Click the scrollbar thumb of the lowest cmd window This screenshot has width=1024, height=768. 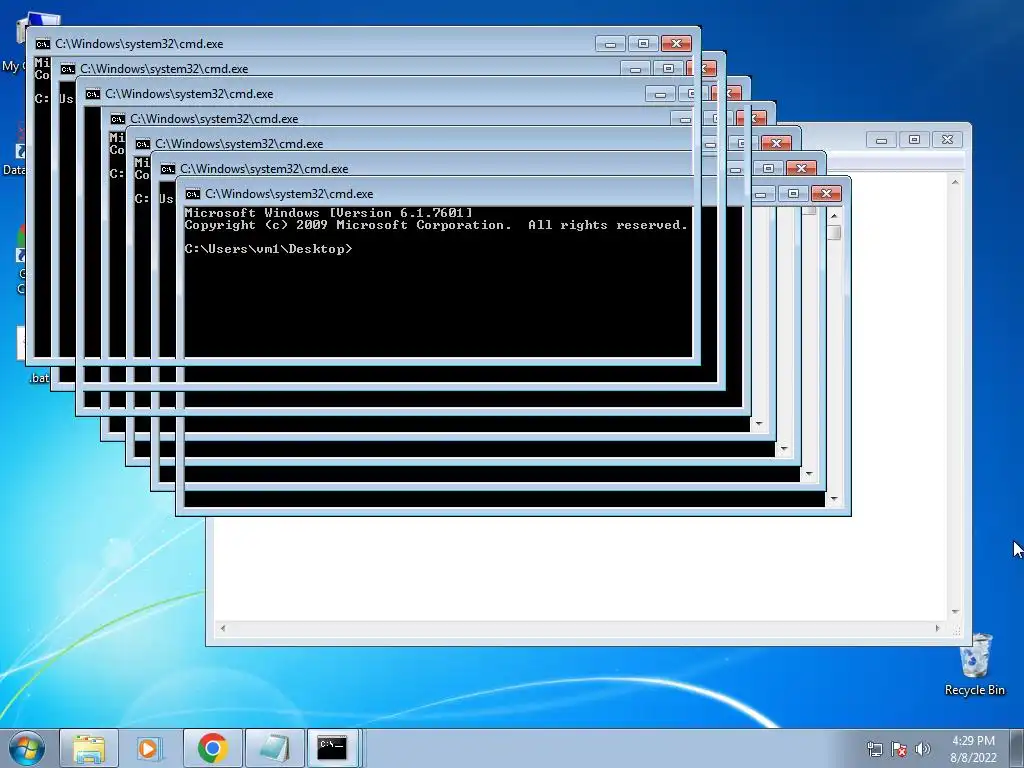[x=834, y=232]
